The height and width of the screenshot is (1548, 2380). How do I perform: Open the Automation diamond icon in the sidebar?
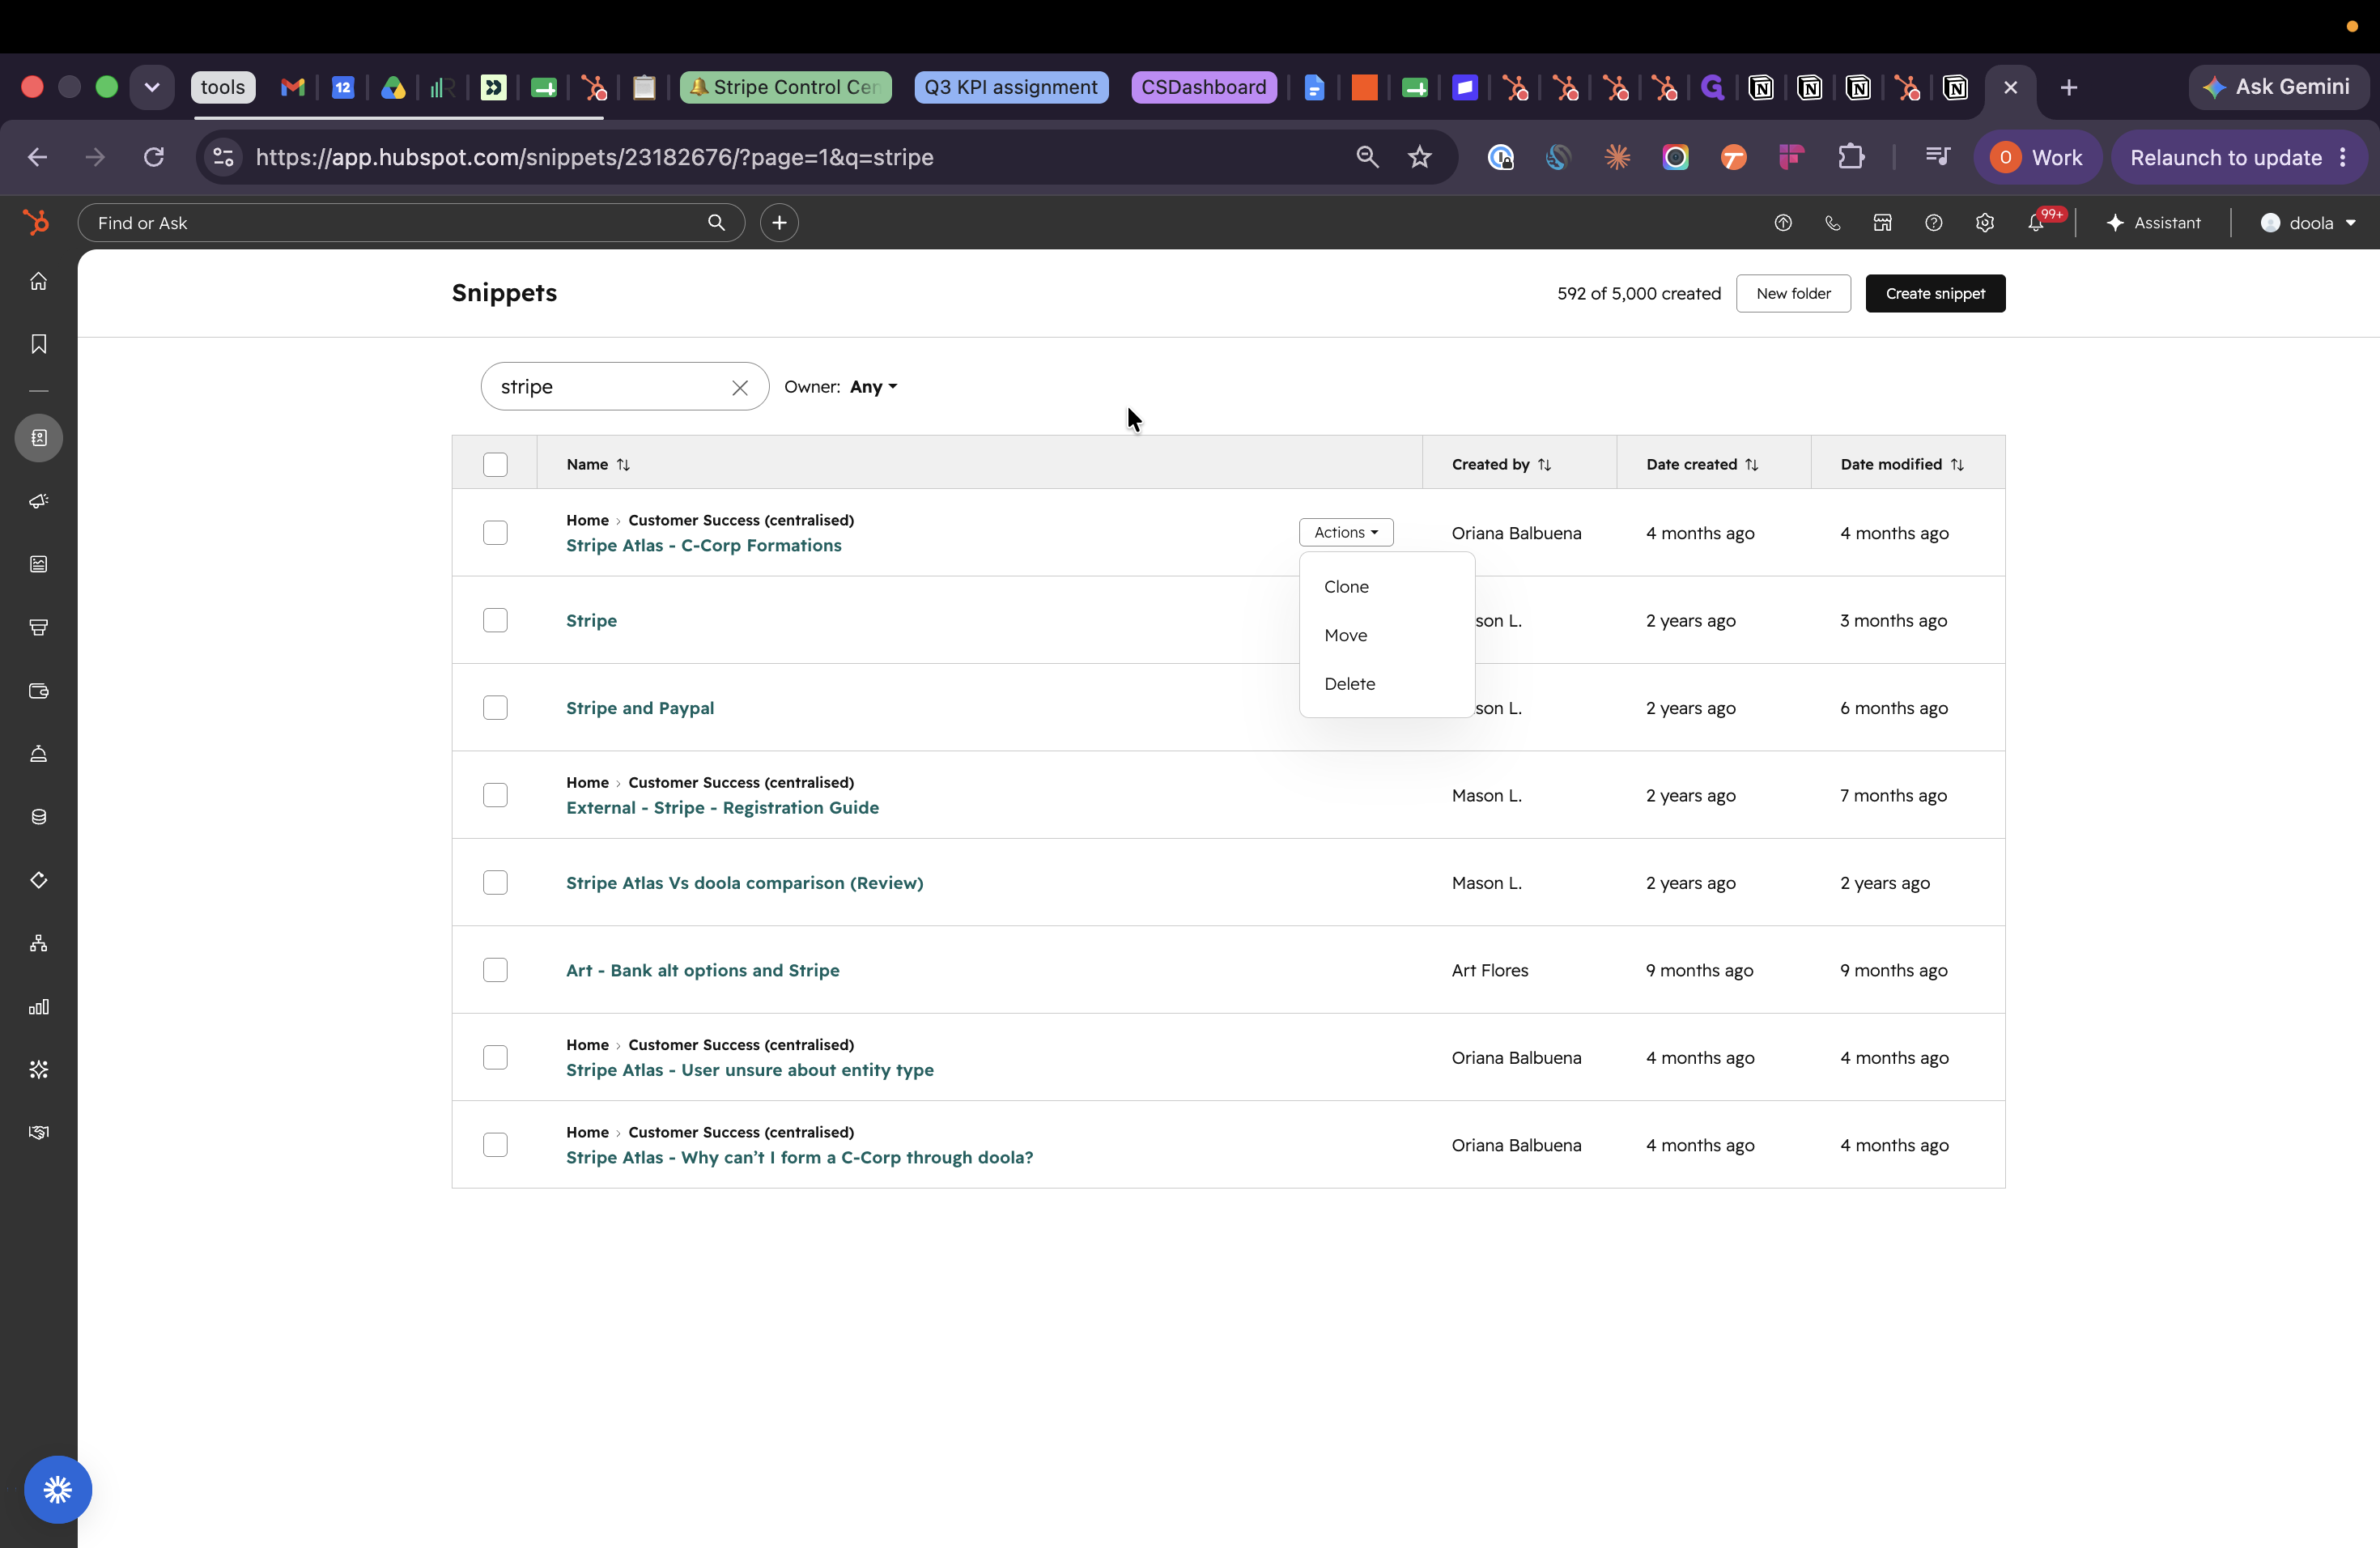pyautogui.click(x=39, y=880)
